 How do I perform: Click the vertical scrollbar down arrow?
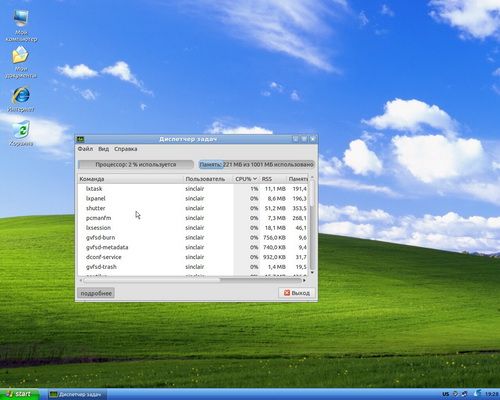(312, 272)
